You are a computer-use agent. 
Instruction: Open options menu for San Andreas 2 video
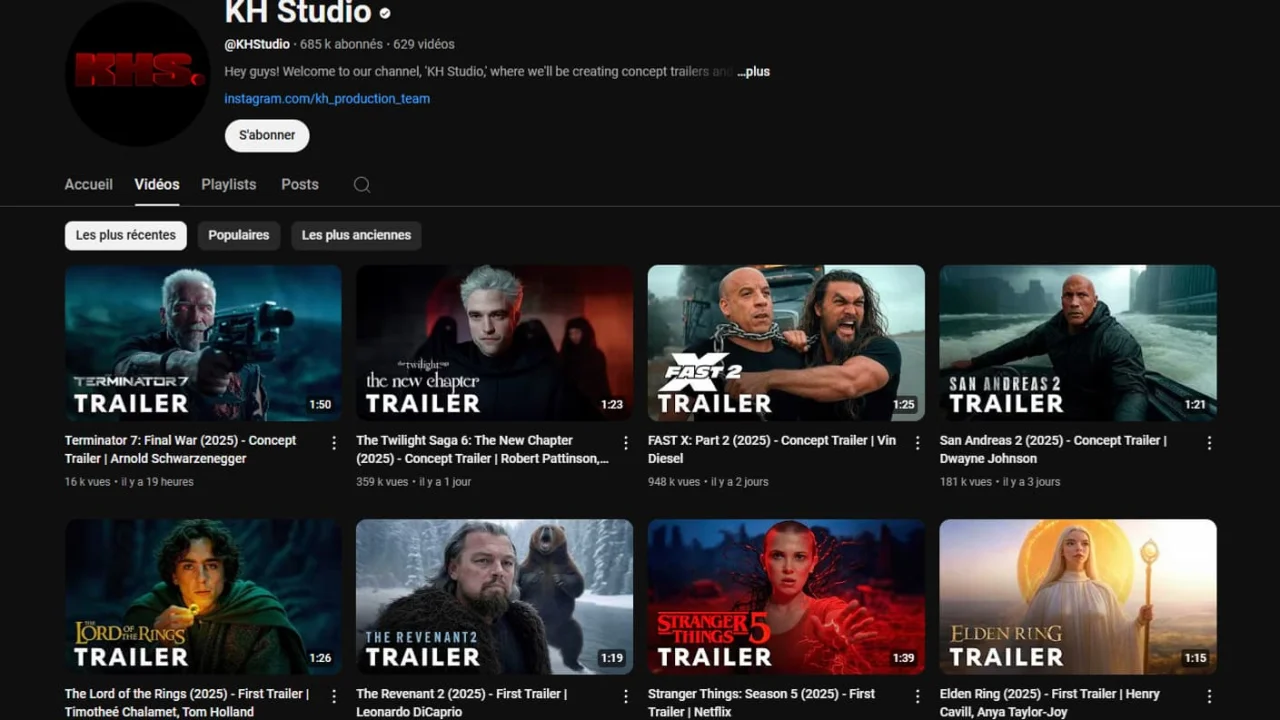(1210, 441)
